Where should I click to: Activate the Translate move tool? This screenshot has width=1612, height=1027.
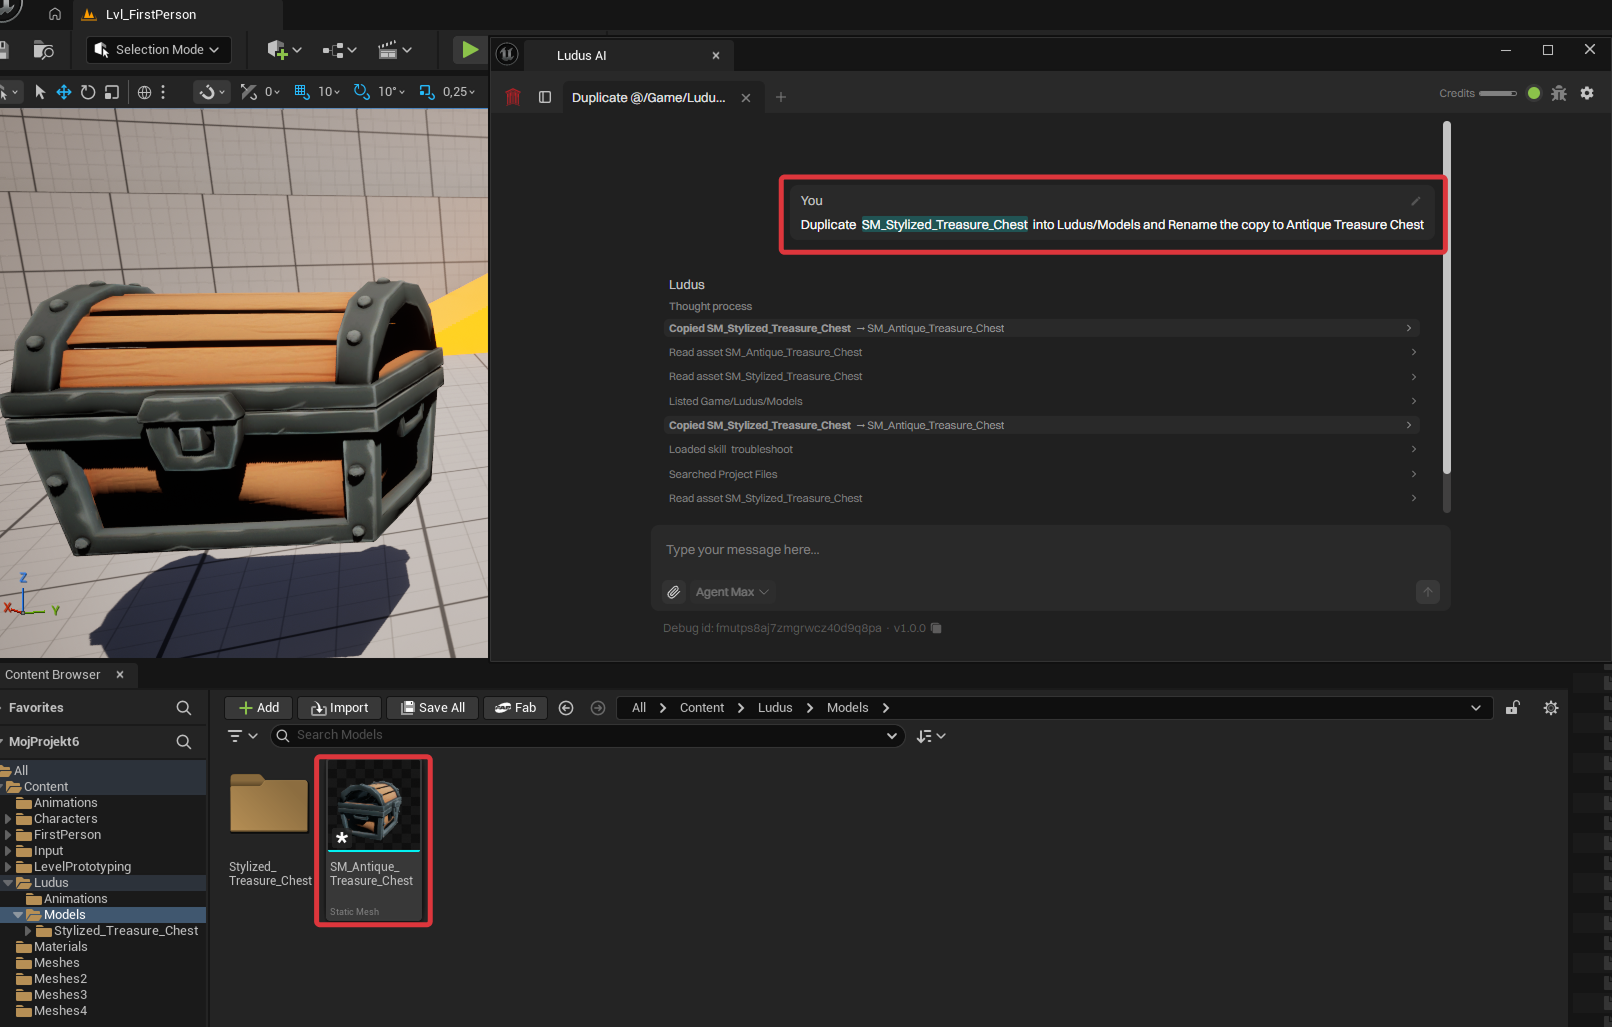pyautogui.click(x=63, y=92)
